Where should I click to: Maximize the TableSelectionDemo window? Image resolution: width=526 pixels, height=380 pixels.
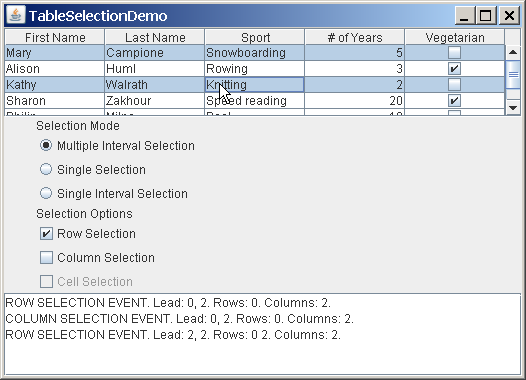click(485, 15)
